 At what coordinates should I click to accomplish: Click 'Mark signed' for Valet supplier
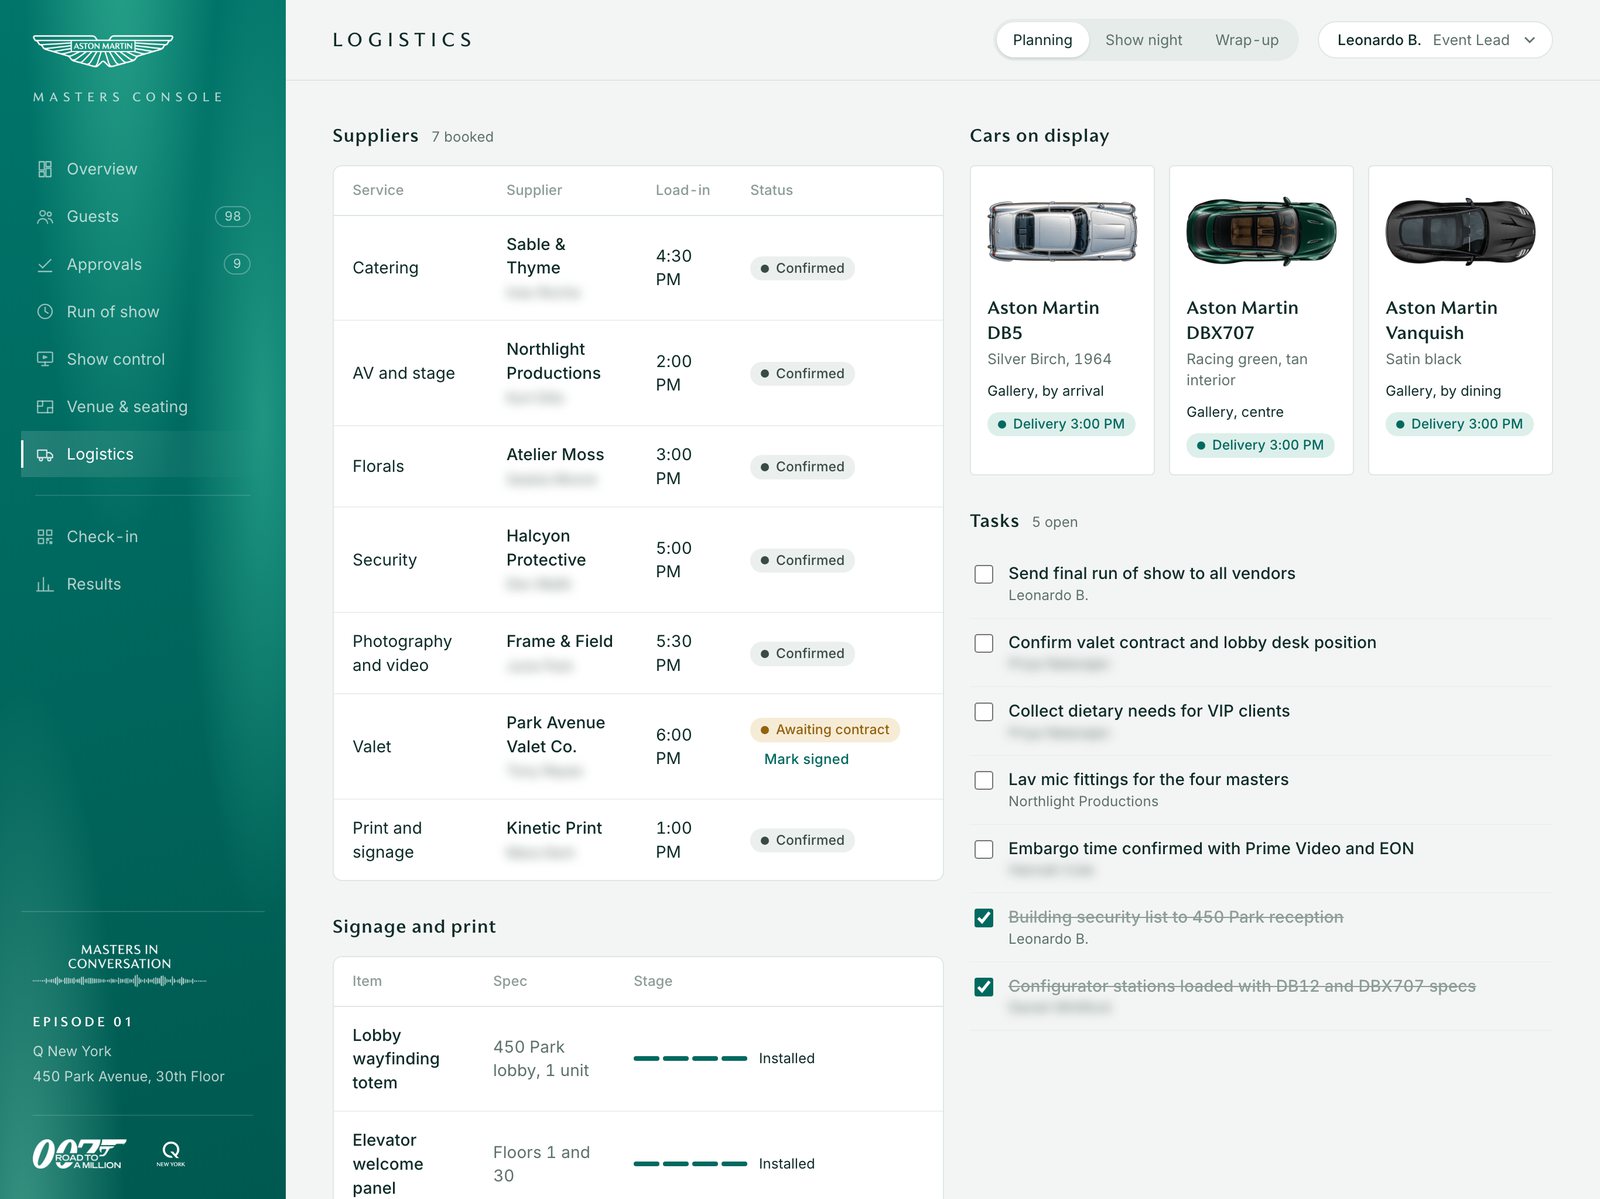[806, 759]
